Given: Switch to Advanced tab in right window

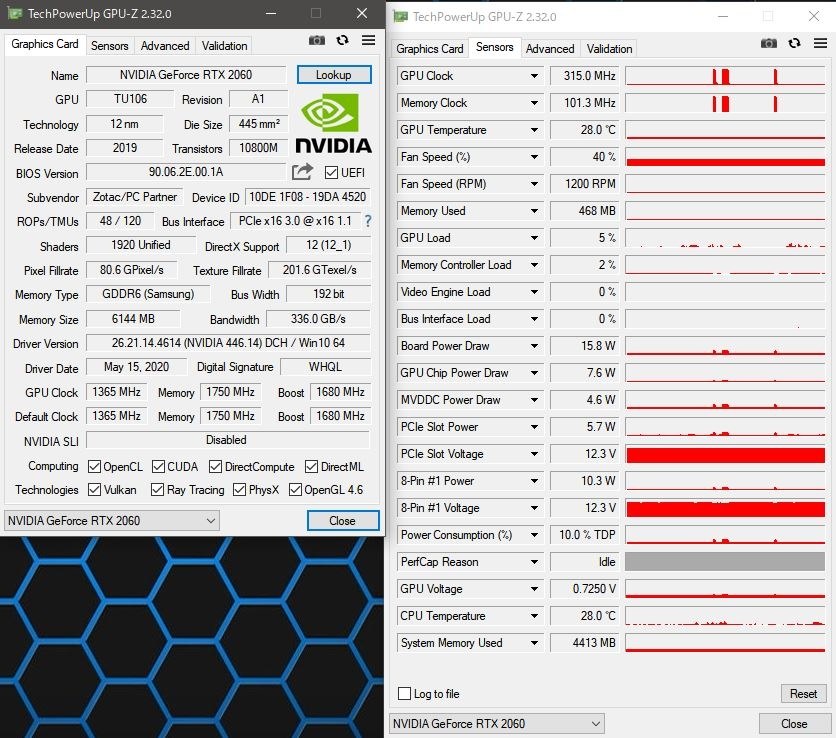Looking at the screenshot, I should pos(550,49).
